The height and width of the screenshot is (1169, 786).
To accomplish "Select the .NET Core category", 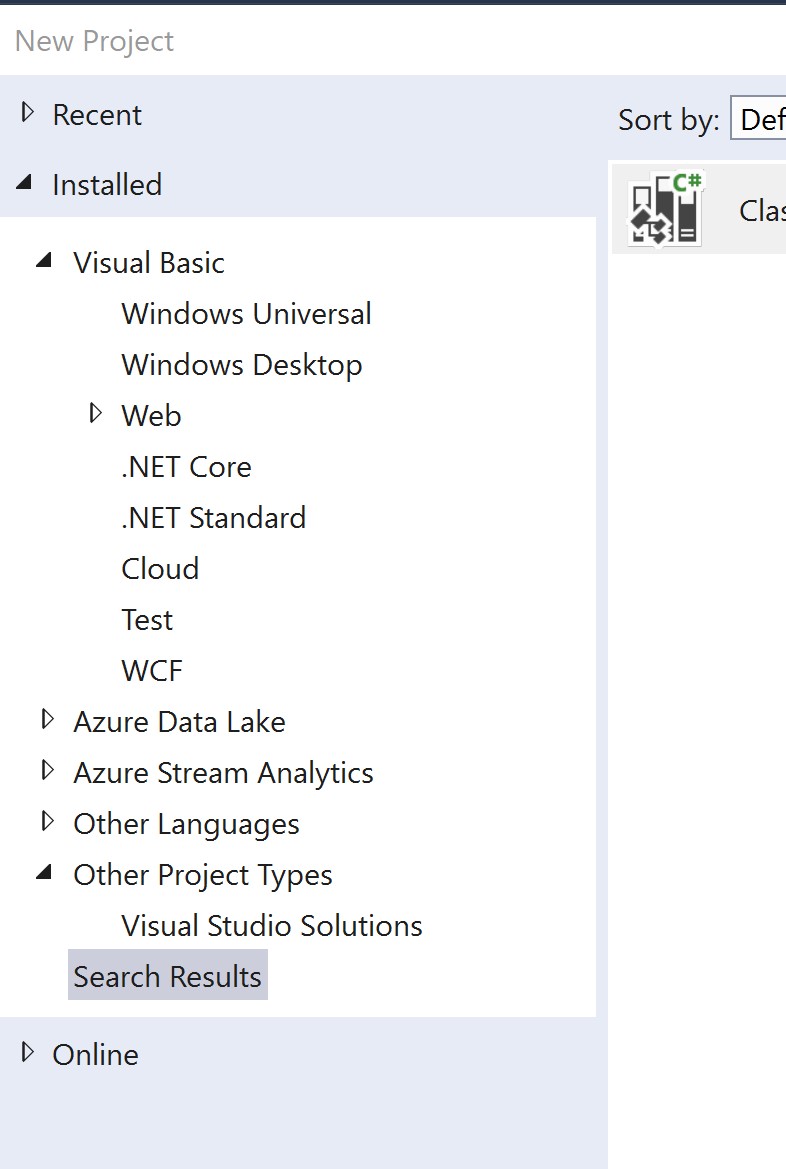I will [x=186, y=466].
